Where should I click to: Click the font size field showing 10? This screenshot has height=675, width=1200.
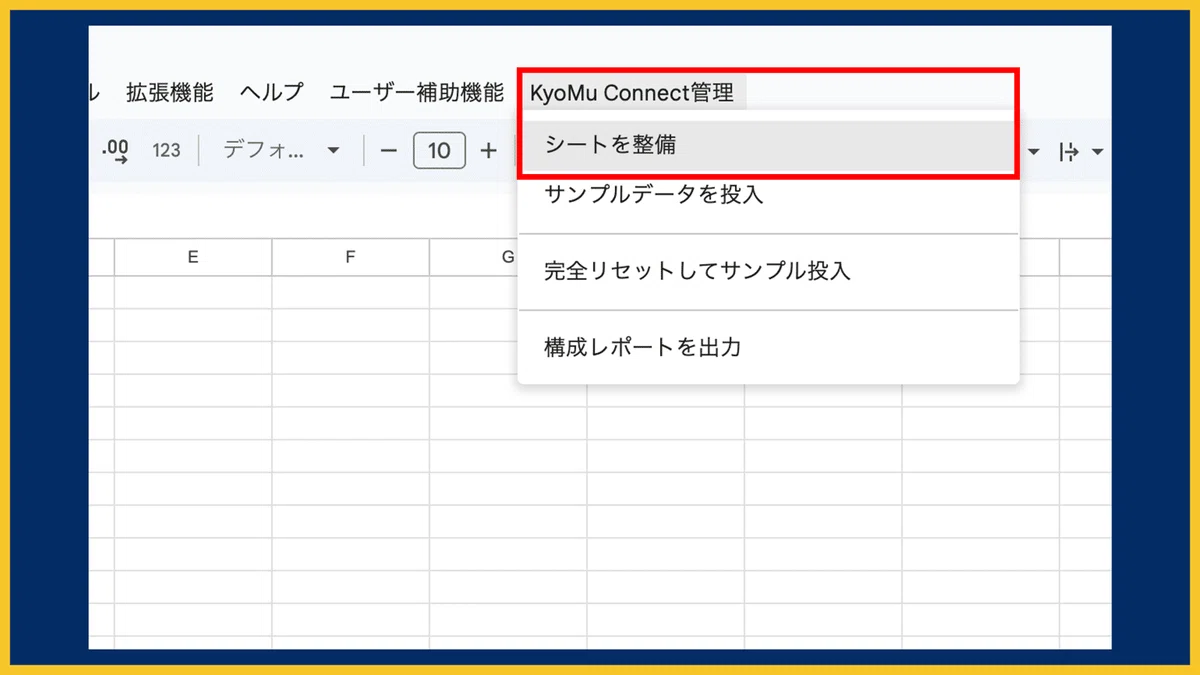(x=439, y=151)
